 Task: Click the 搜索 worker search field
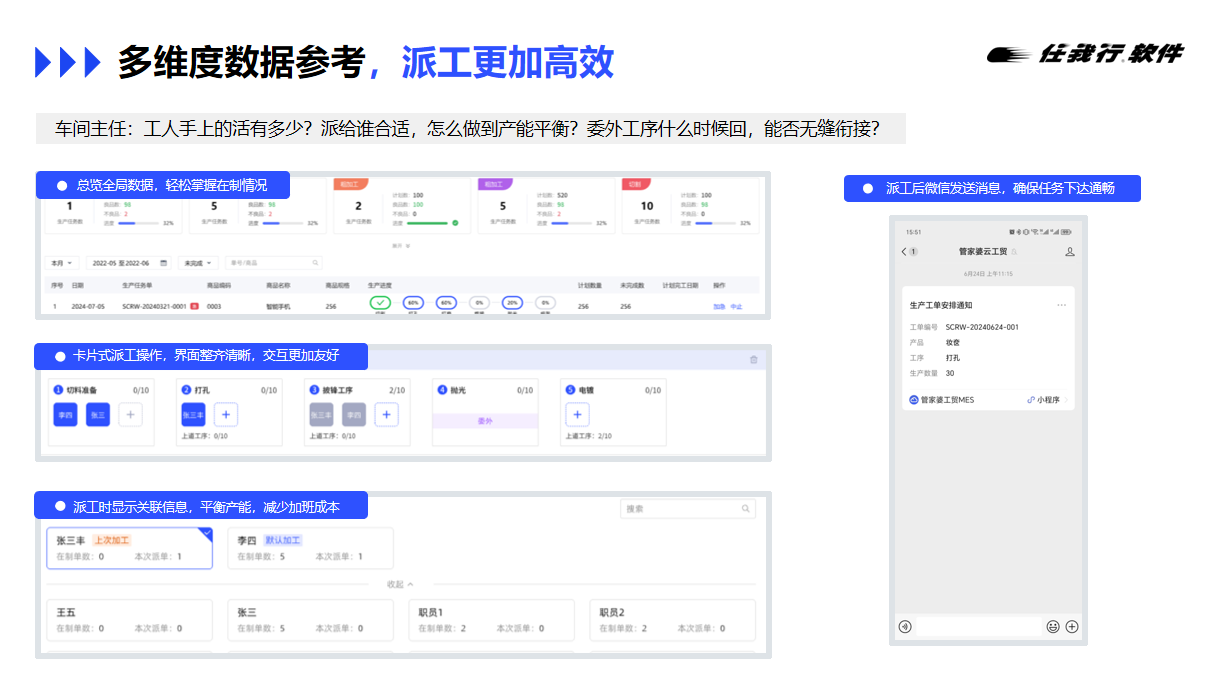coord(687,509)
